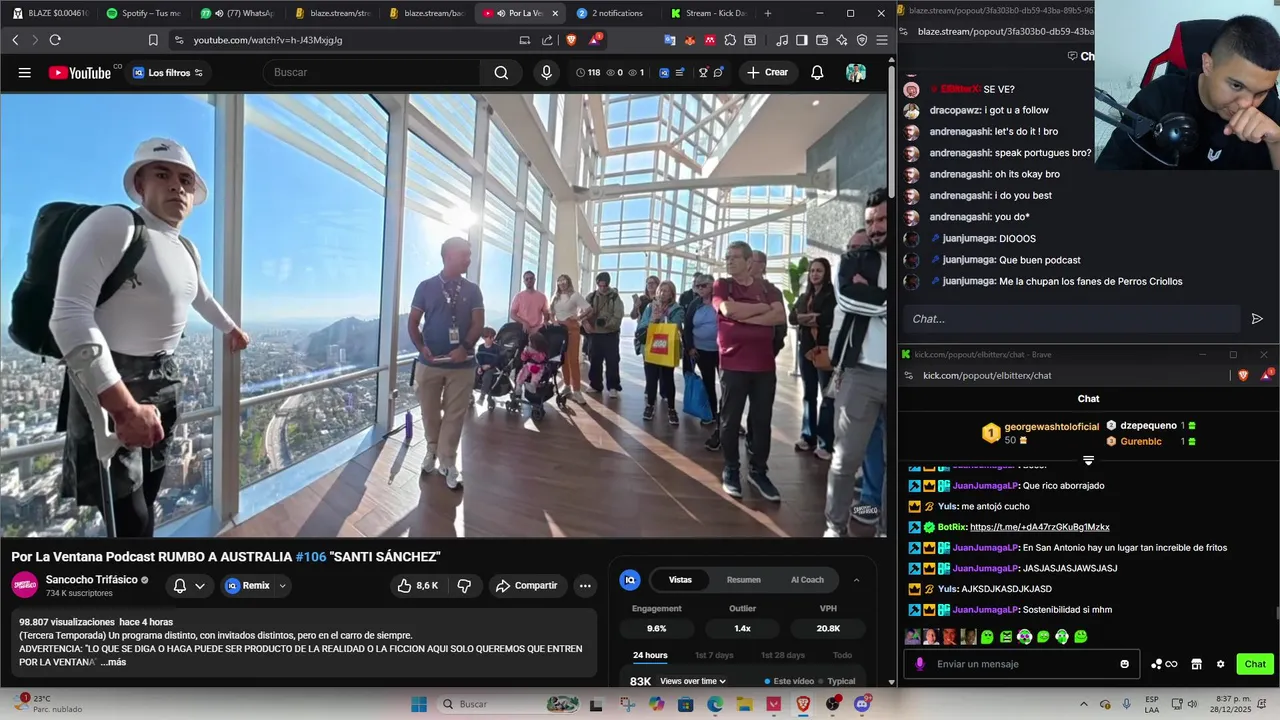The width and height of the screenshot is (1280, 720).
Task: Open the Sancocho Trifásico channel avatar
Action: 25,585
